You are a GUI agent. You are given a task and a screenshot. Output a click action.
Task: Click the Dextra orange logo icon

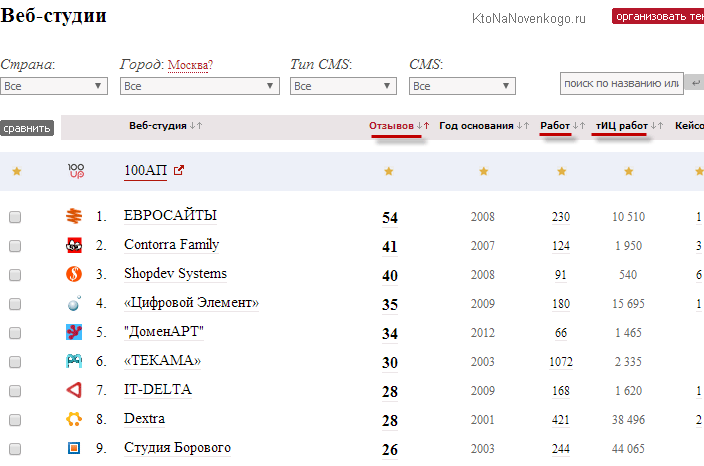click(74, 419)
